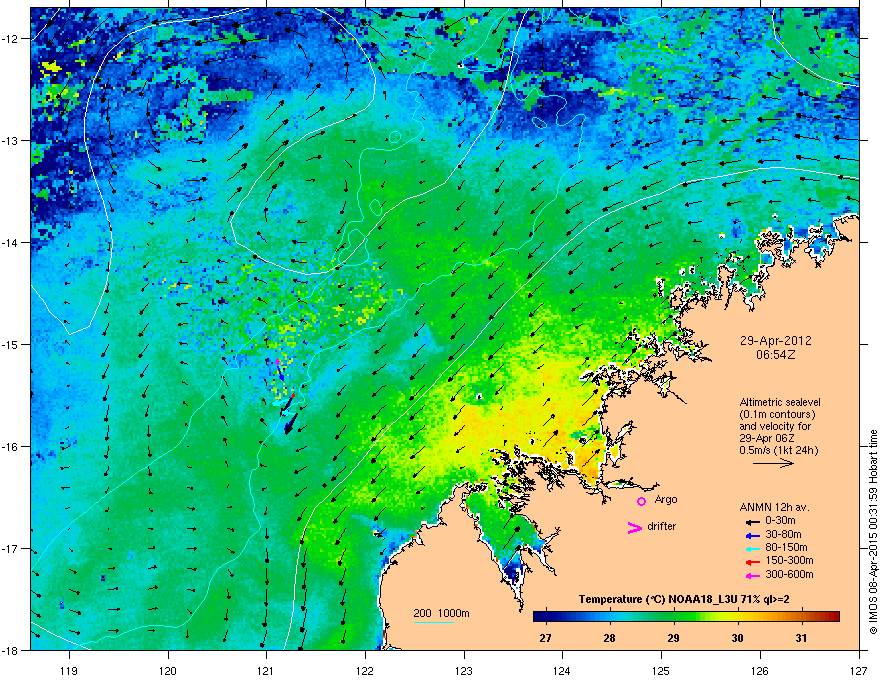Click the '121' longitude axis label
Screen dimensions: 880x680
click(x=266, y=670)
